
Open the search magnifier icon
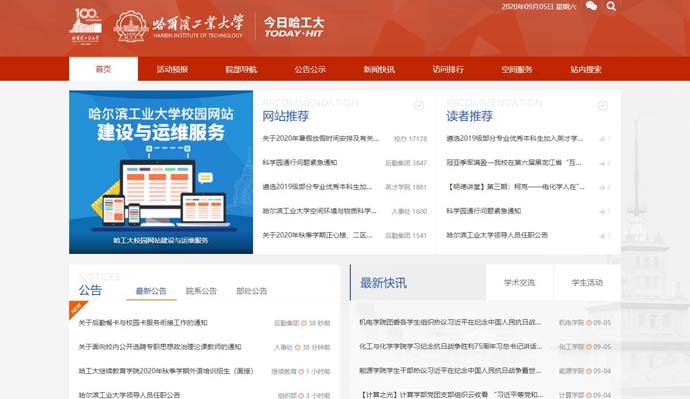611,6
